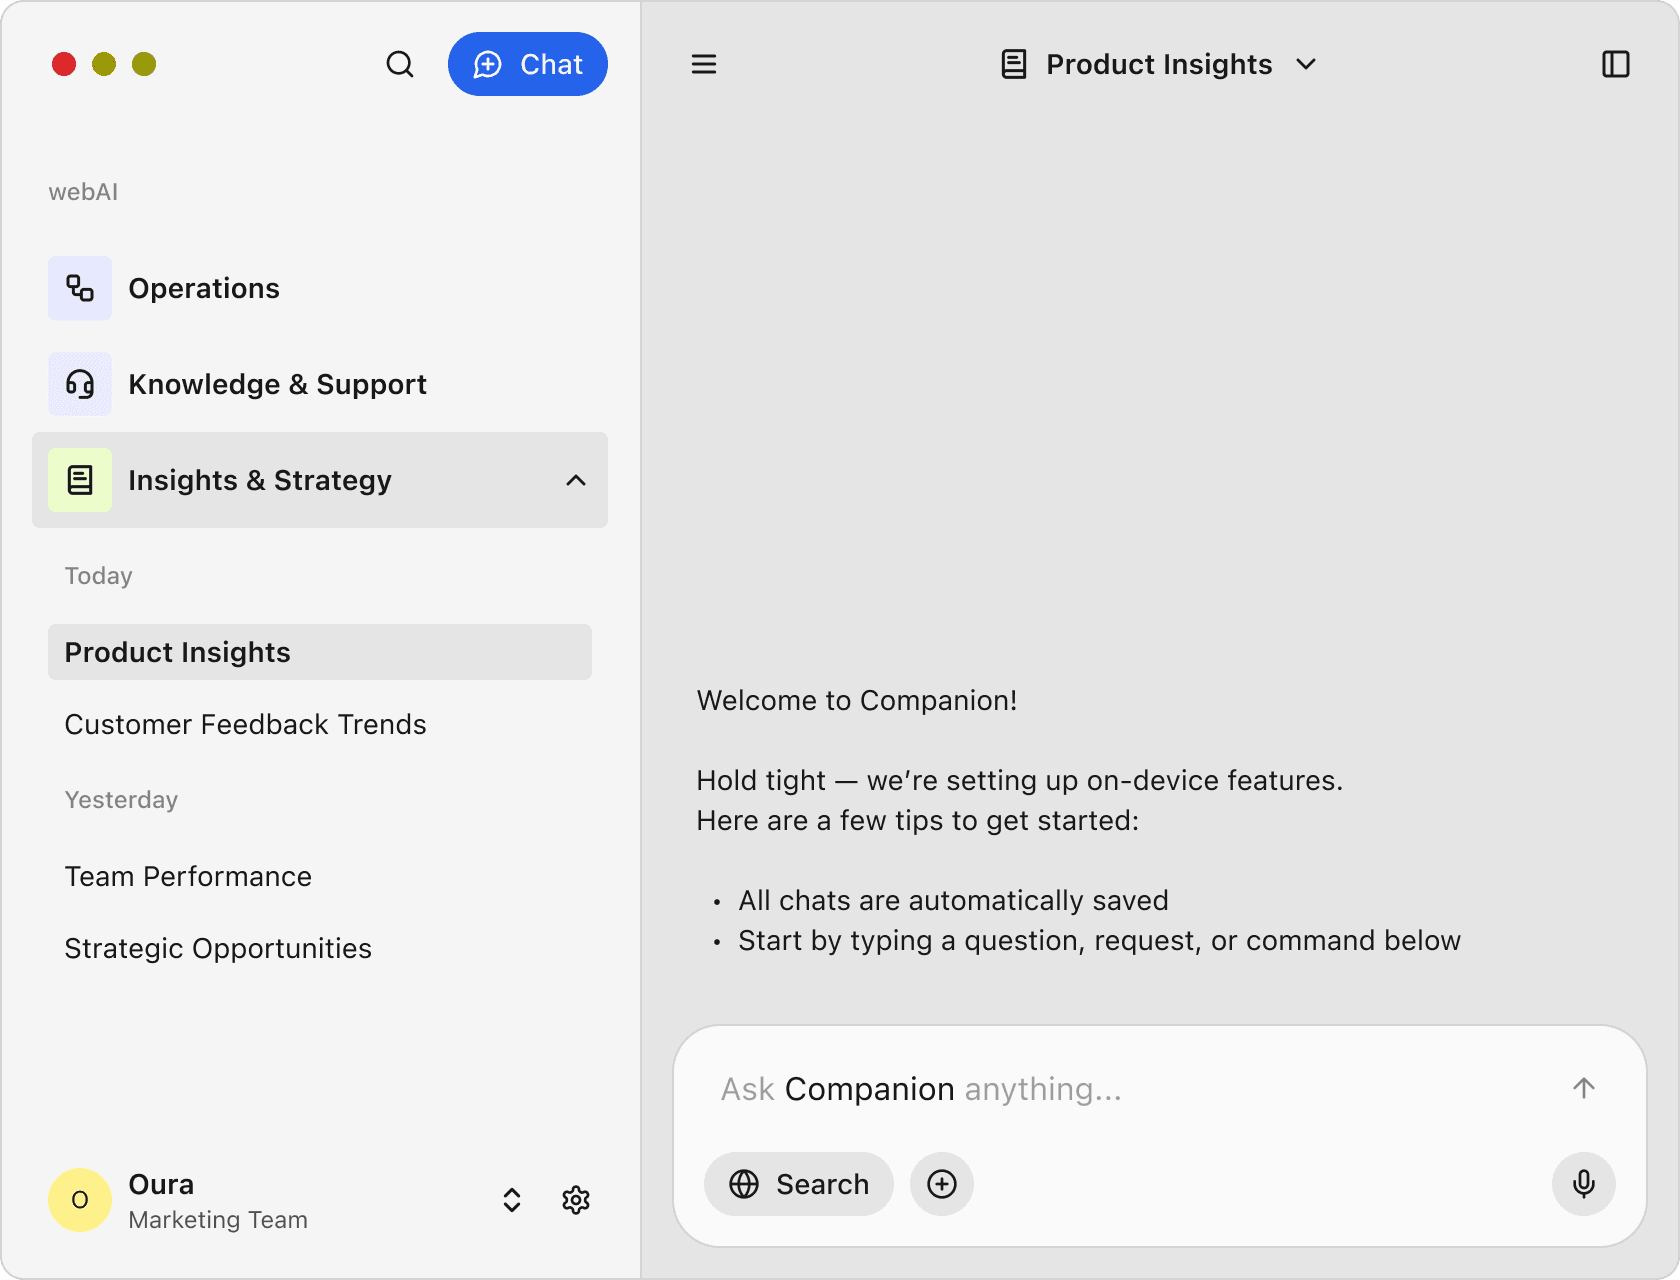Image resolution: width=1680 pixels, height=1280 pixels.
Task: Enable web Search in the input bar
Action: click(798, 1184)
